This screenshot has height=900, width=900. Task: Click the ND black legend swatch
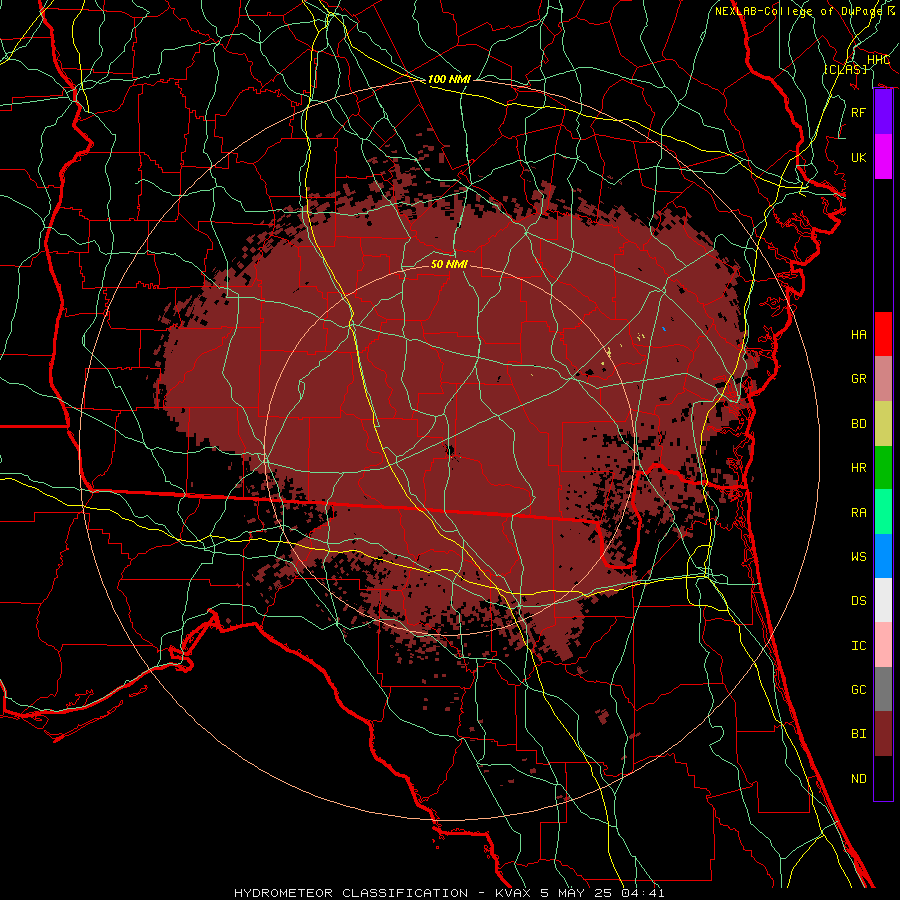pyautogui.click(x=883, y=778)
